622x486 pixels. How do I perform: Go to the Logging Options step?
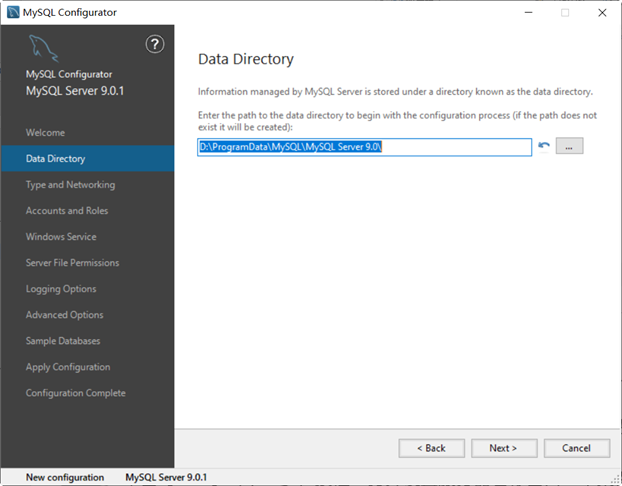coord(61,289)
